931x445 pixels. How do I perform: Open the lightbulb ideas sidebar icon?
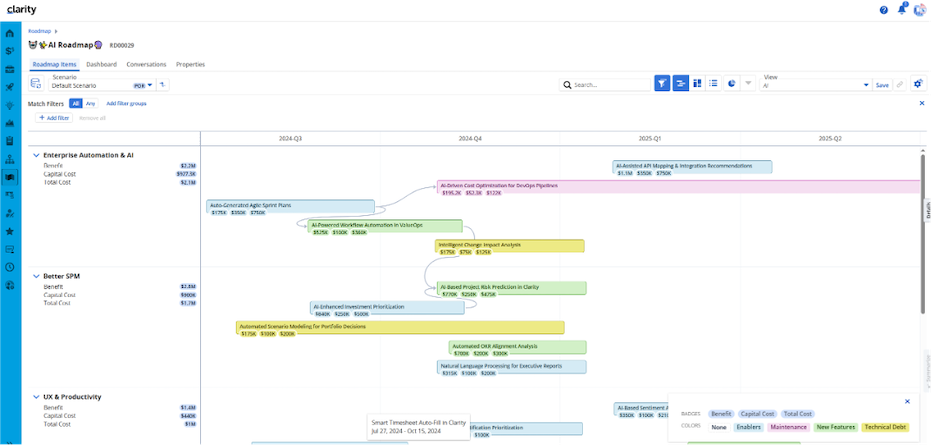click(10, 105)
